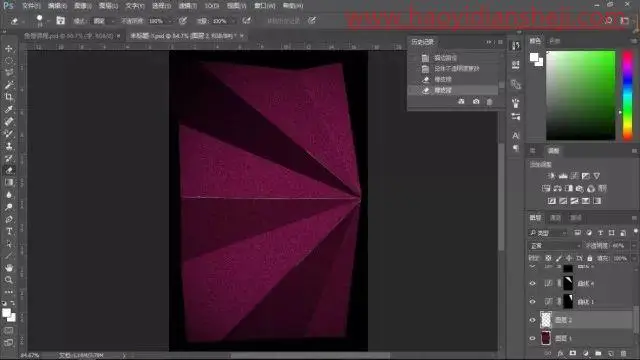This screenshot has width=640, height=360.
Task: Open the eraser tool preset picker
Action: click(x=17, y=20)
